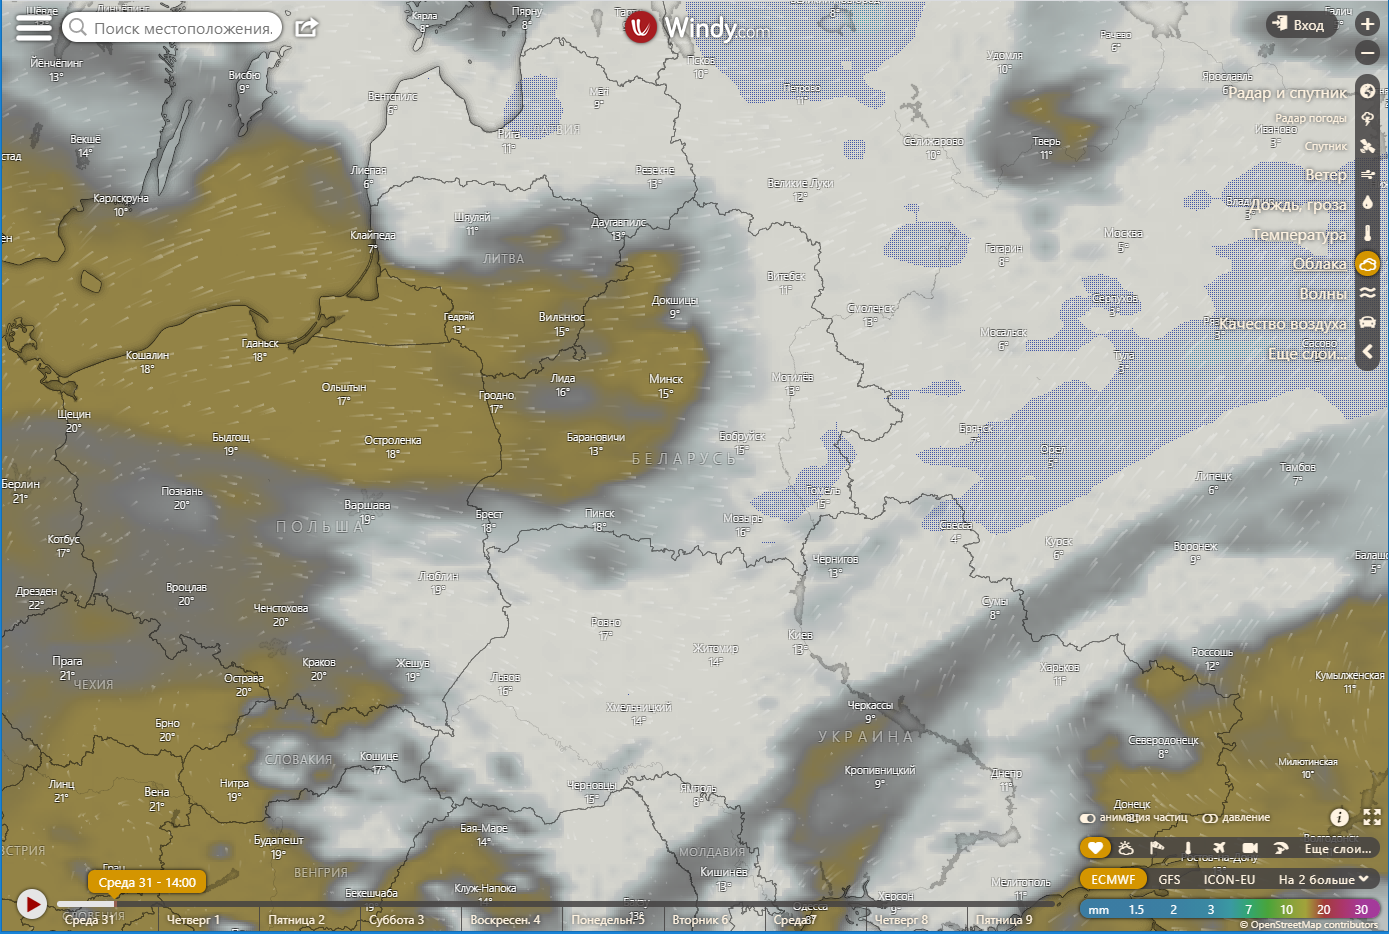Jump timeline to 'Пятница 9'
This screenshot has height=934, width=1389.
click(1004, 920)
